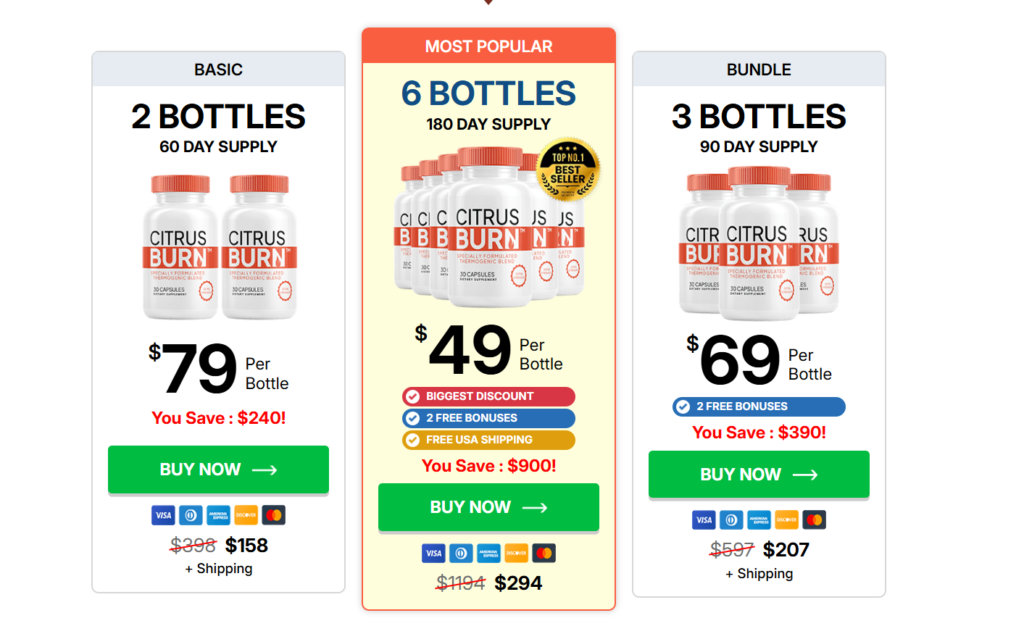Click the Discover icon in Basic package
This screenshot has width=1024, height=626.
click(246, 516)
